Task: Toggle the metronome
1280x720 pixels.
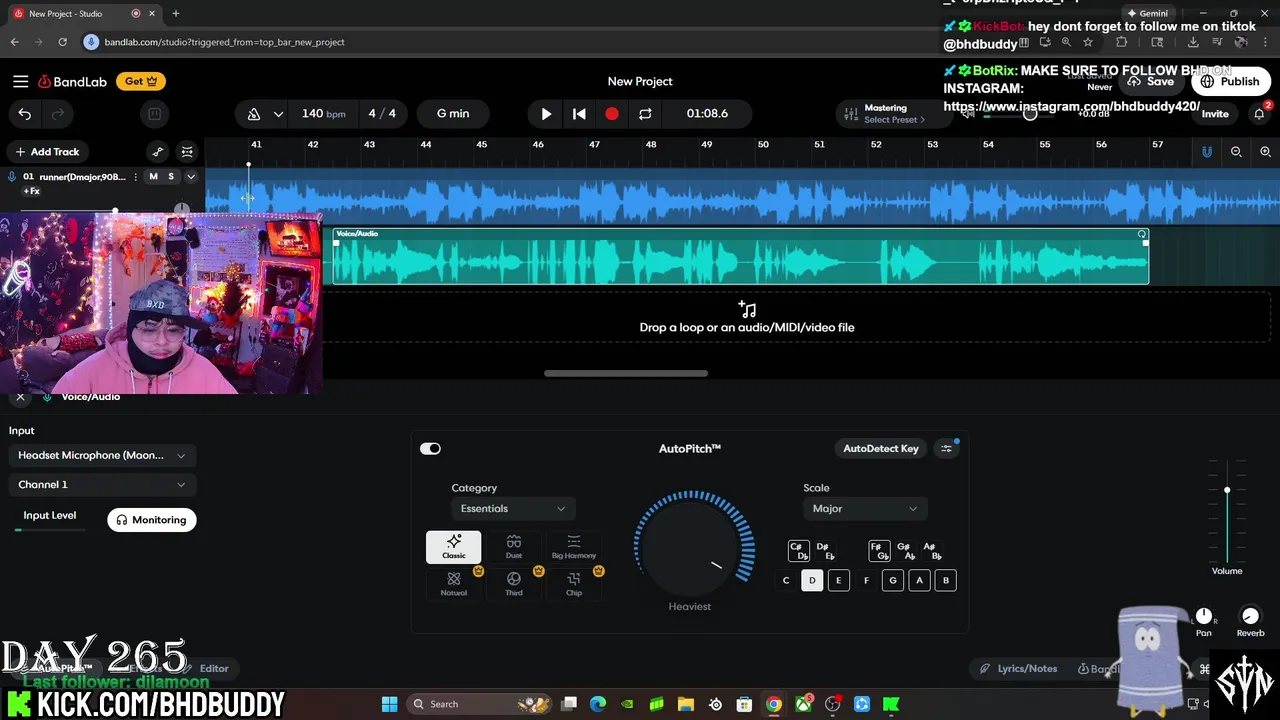Action: point(254,114)
